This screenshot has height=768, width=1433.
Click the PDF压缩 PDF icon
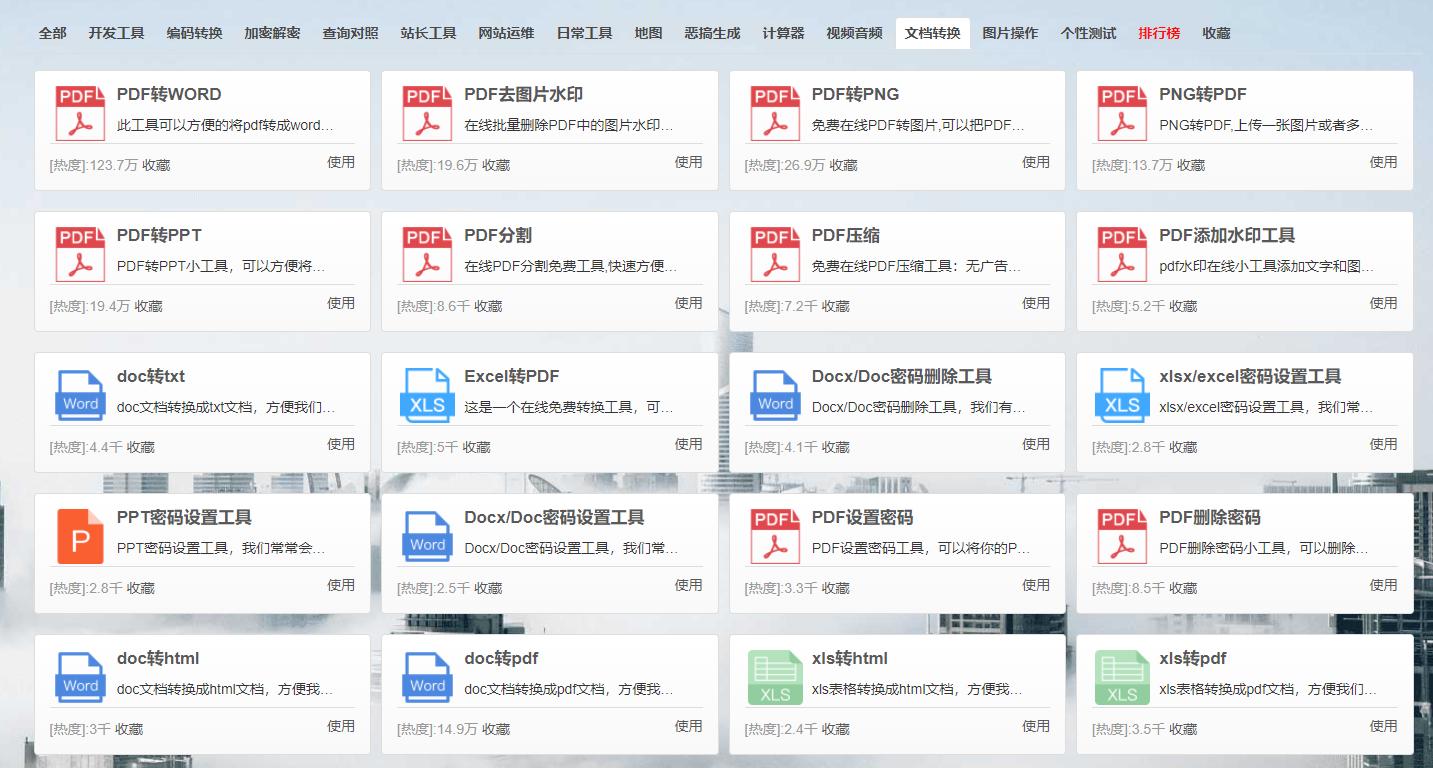[774, 253]
